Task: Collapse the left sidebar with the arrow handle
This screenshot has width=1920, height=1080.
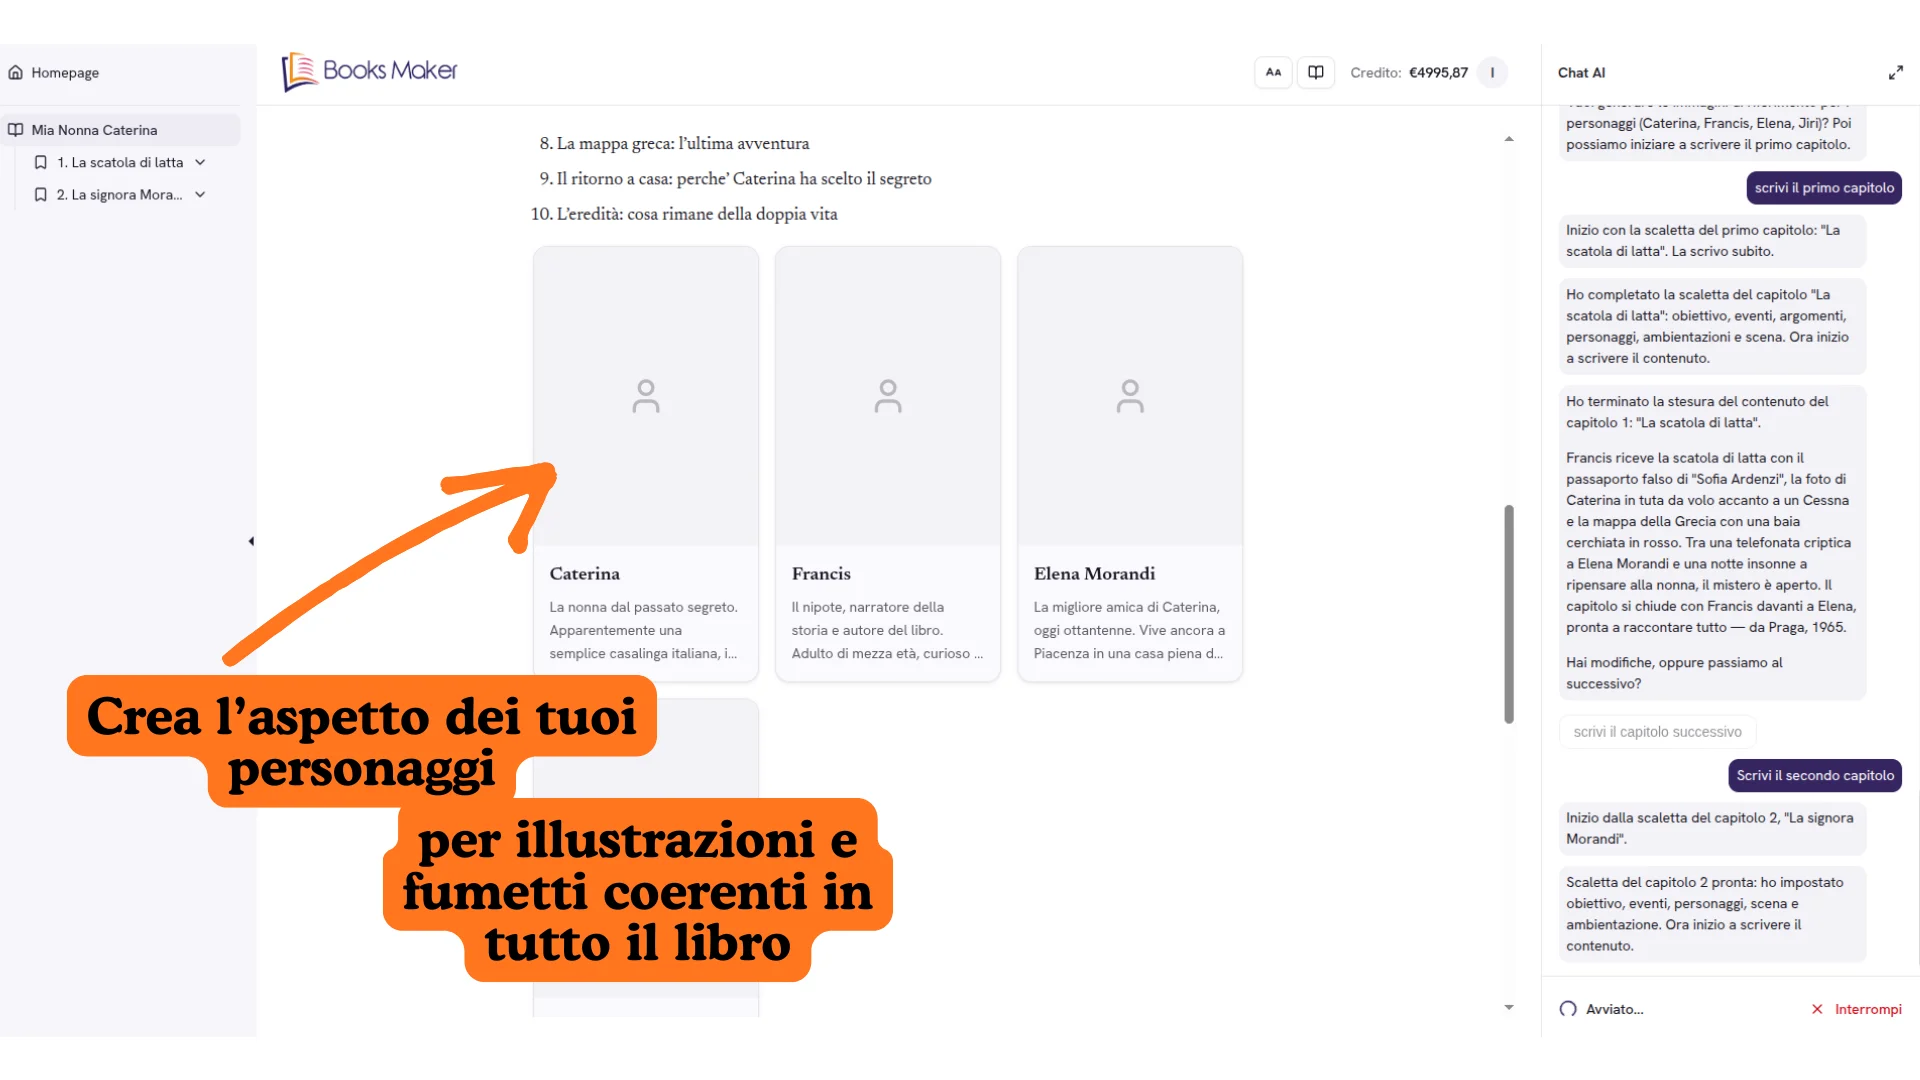Action: click(251, 541)
